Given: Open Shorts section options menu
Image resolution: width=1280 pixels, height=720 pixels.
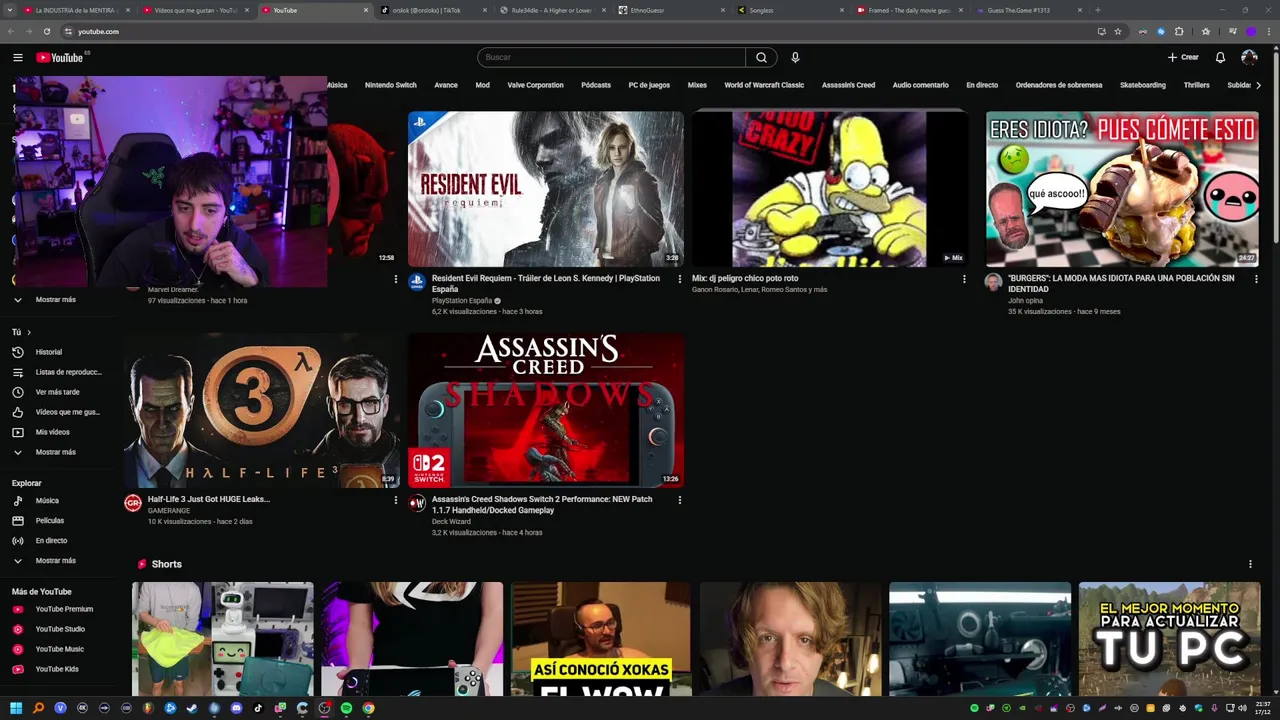Looking at the screenshot, I should tap(1250, 564).
